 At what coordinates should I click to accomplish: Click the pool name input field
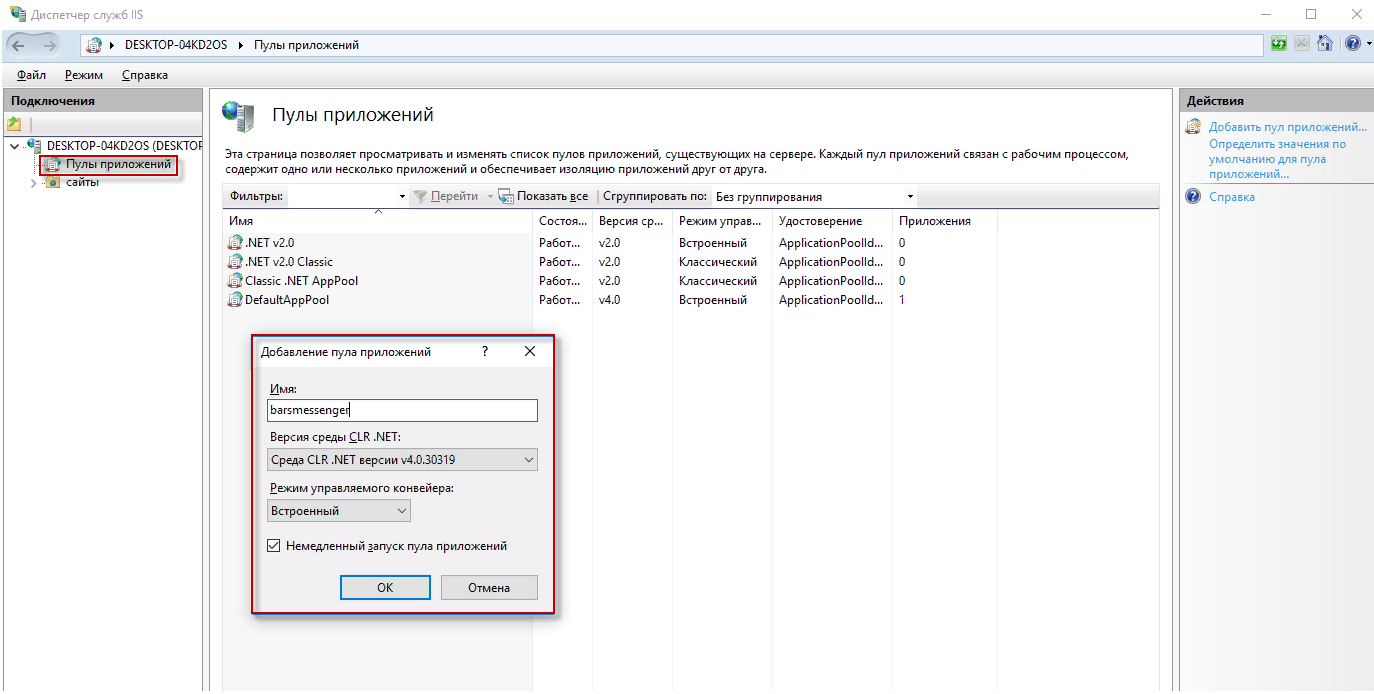[403, 410]
